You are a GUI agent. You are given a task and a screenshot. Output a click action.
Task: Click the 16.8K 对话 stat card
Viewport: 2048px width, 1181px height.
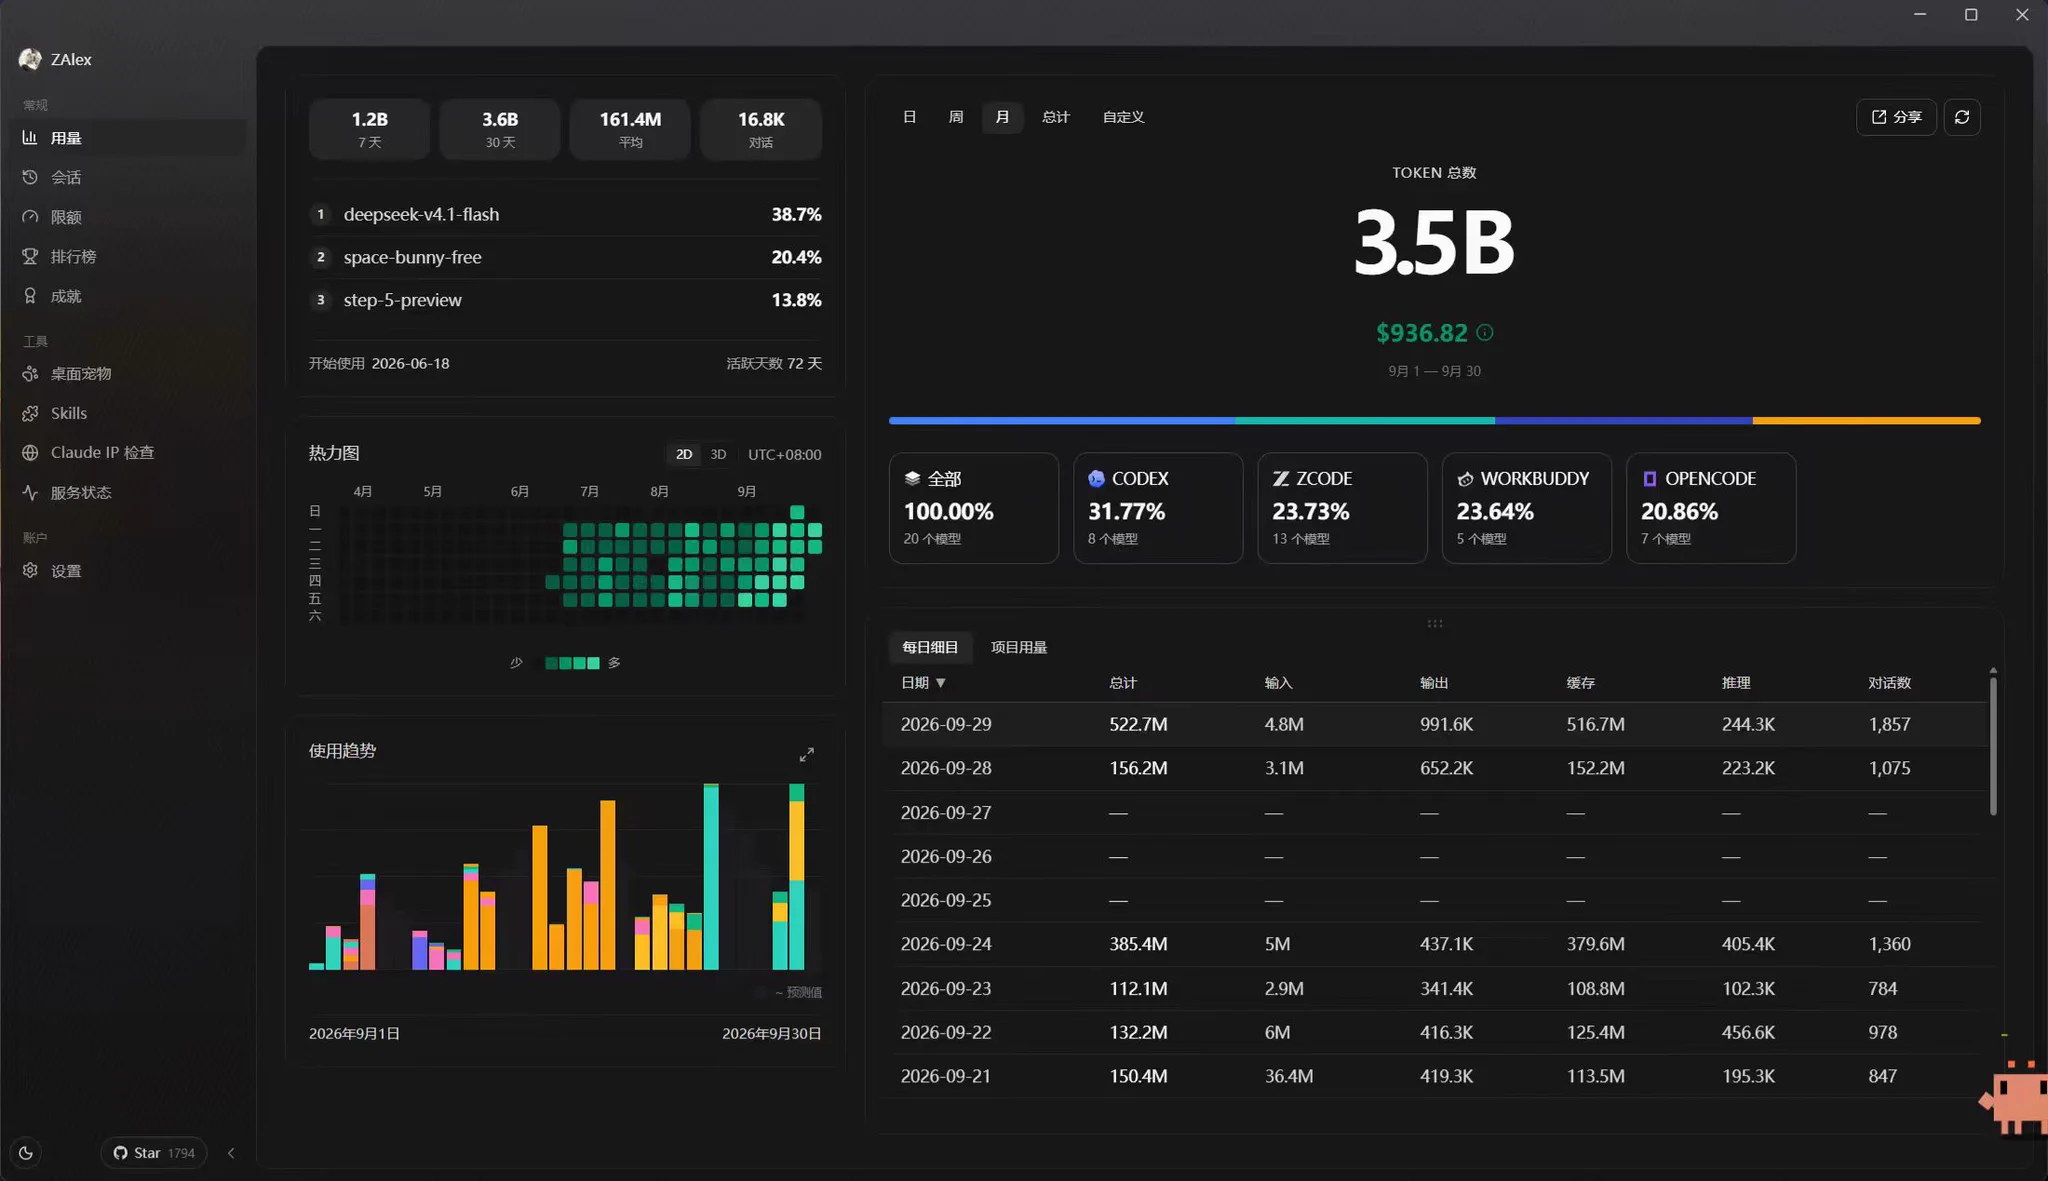[761, 129]
